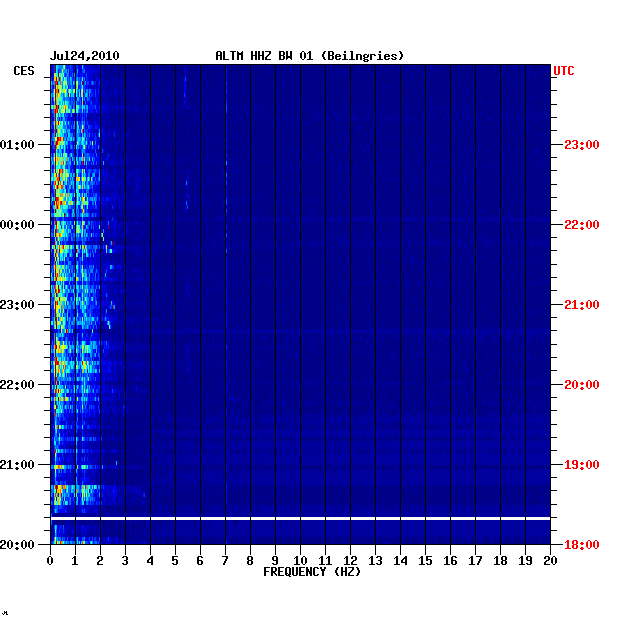Click frequency axis label 11

coord(325,561)
